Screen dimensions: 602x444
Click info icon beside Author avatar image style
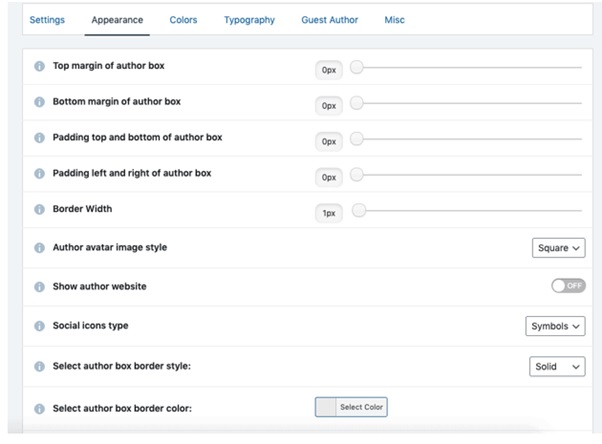pos(40,248)
